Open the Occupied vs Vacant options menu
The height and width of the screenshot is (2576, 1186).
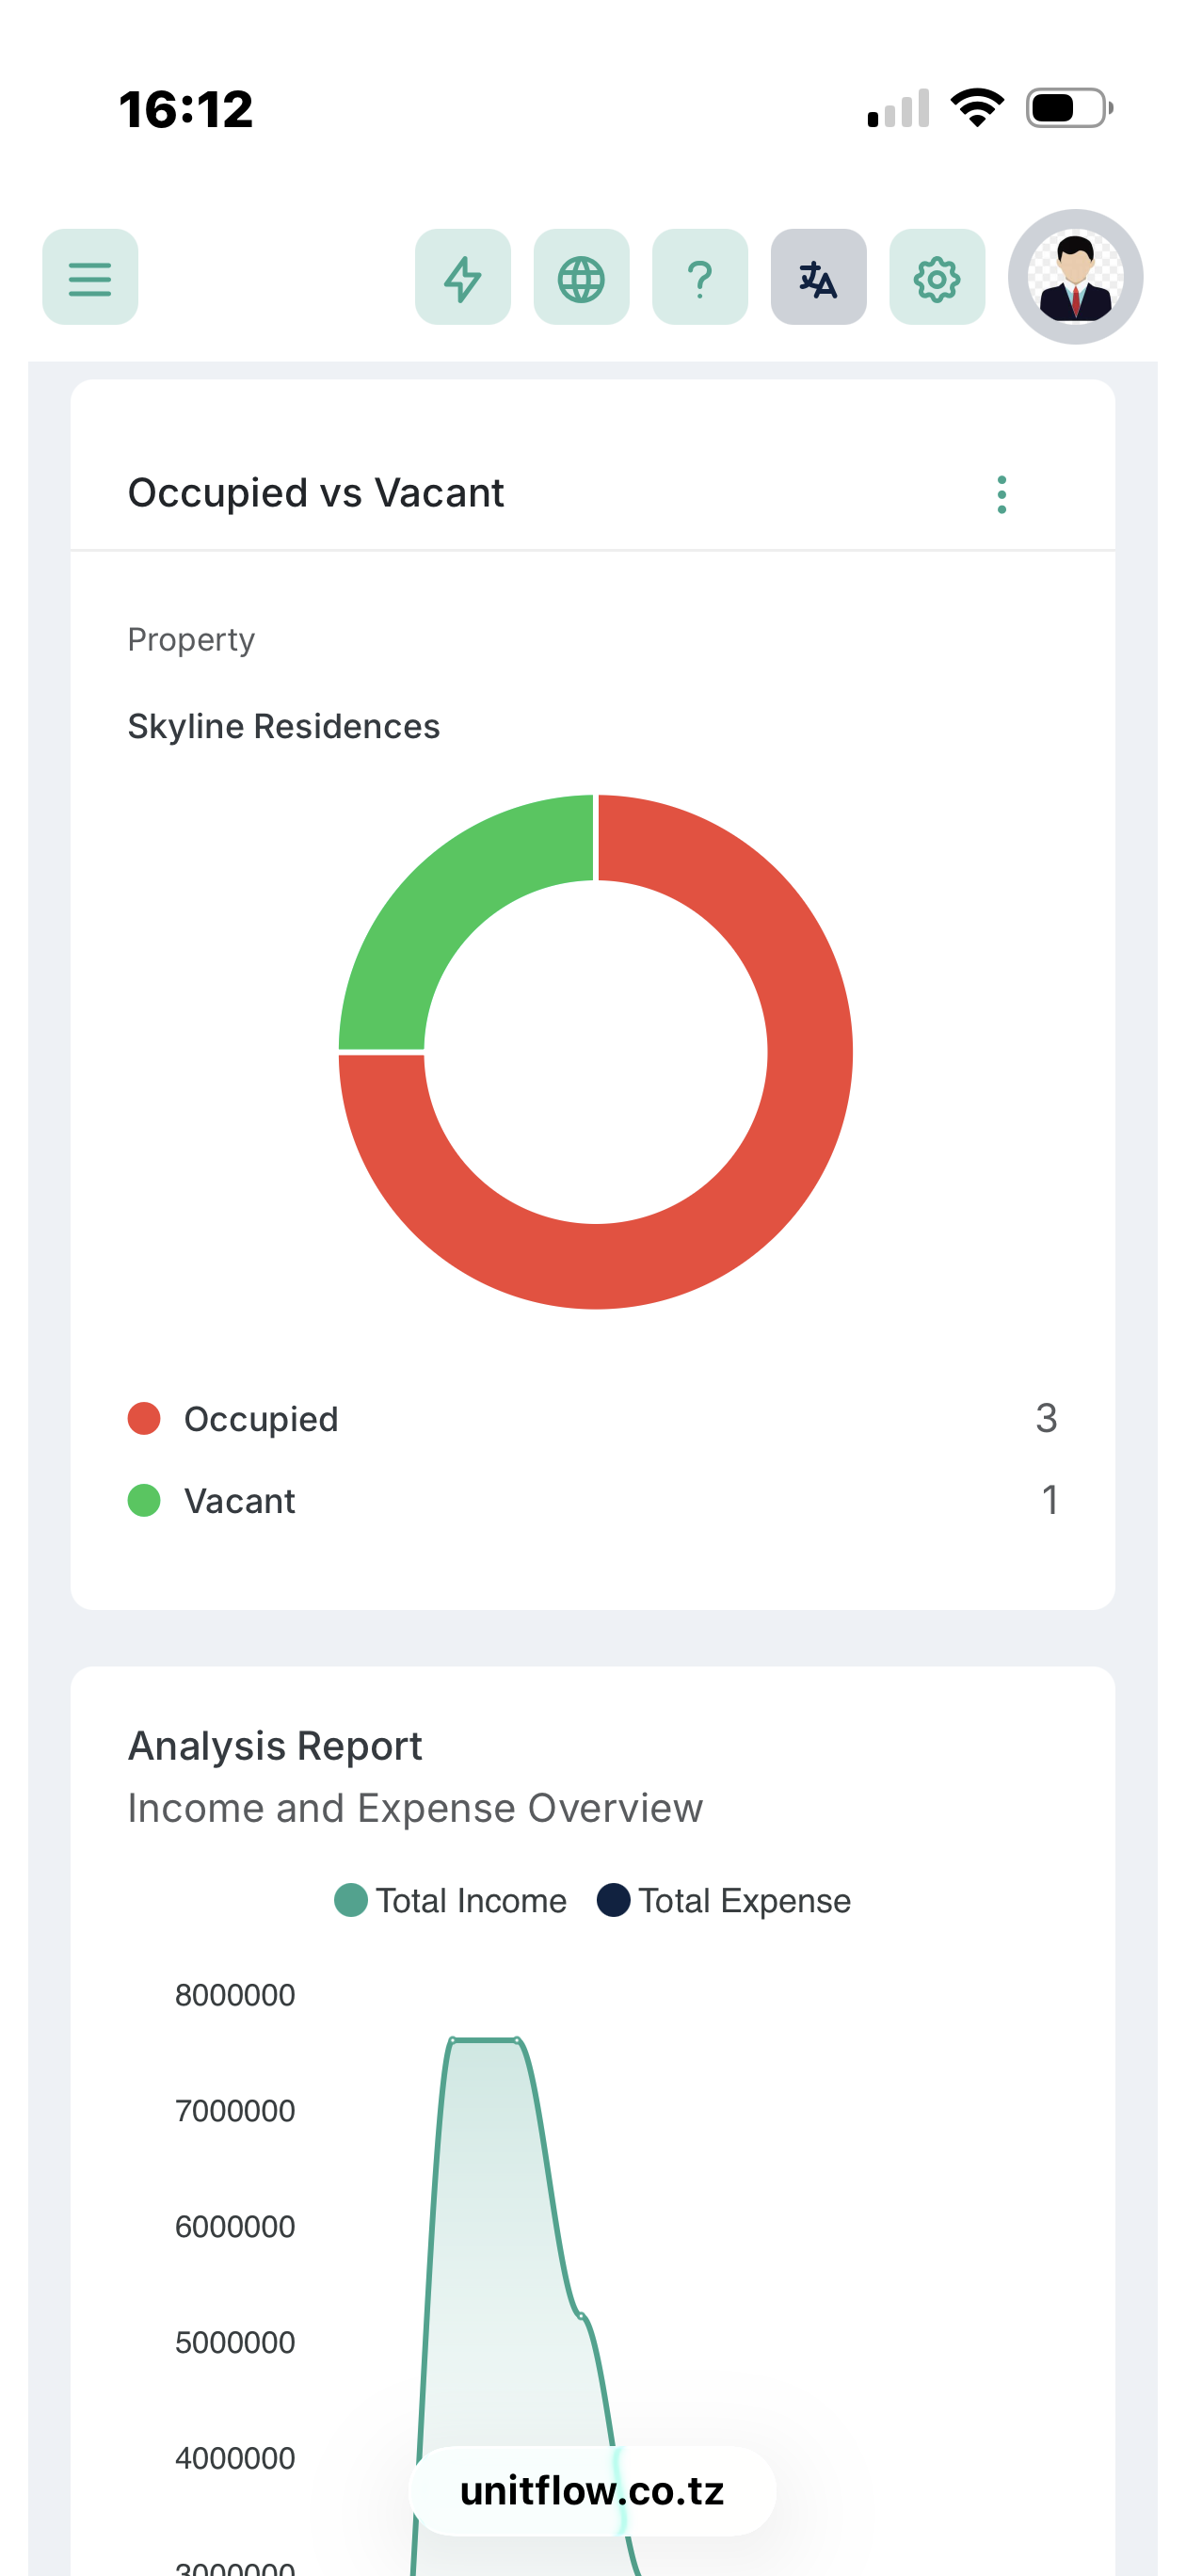(1001, 495)
